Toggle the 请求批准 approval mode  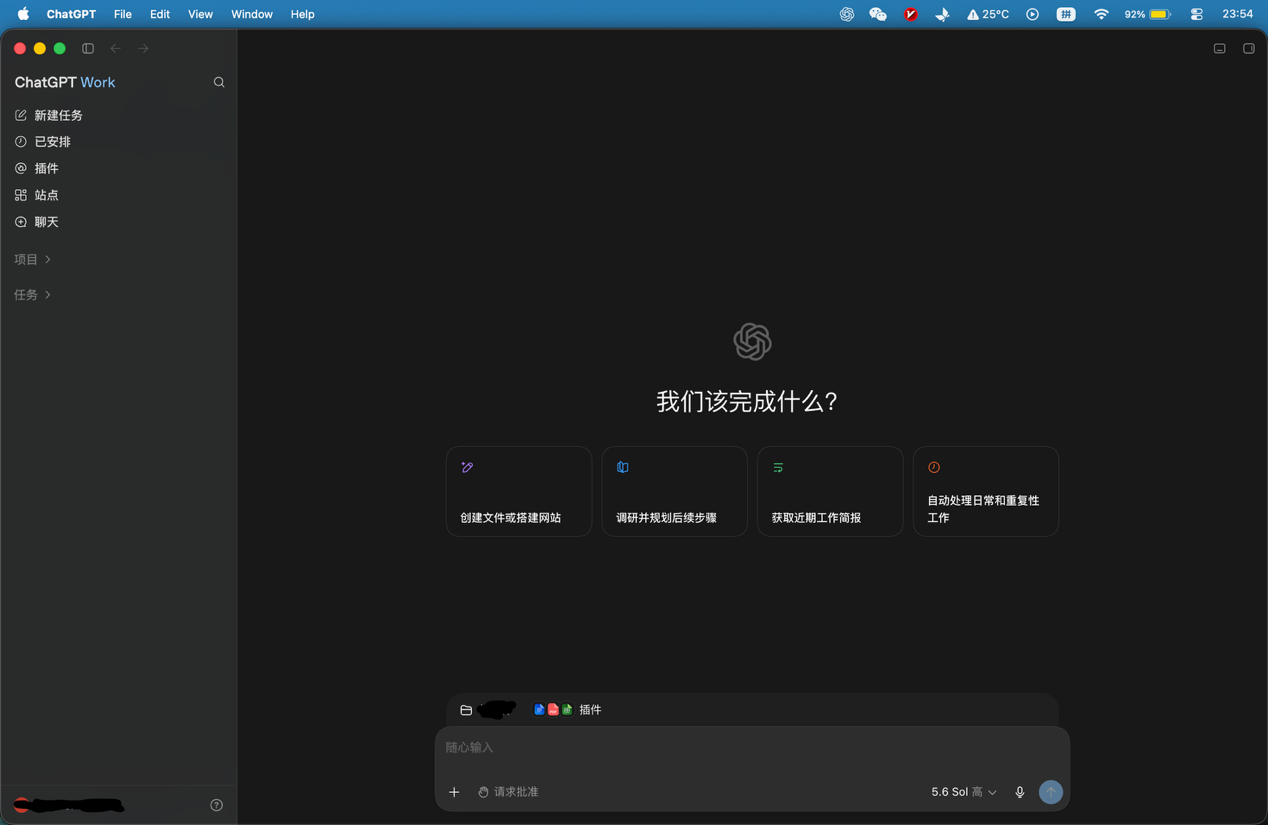pyautogui.click(x=508, y=792)
